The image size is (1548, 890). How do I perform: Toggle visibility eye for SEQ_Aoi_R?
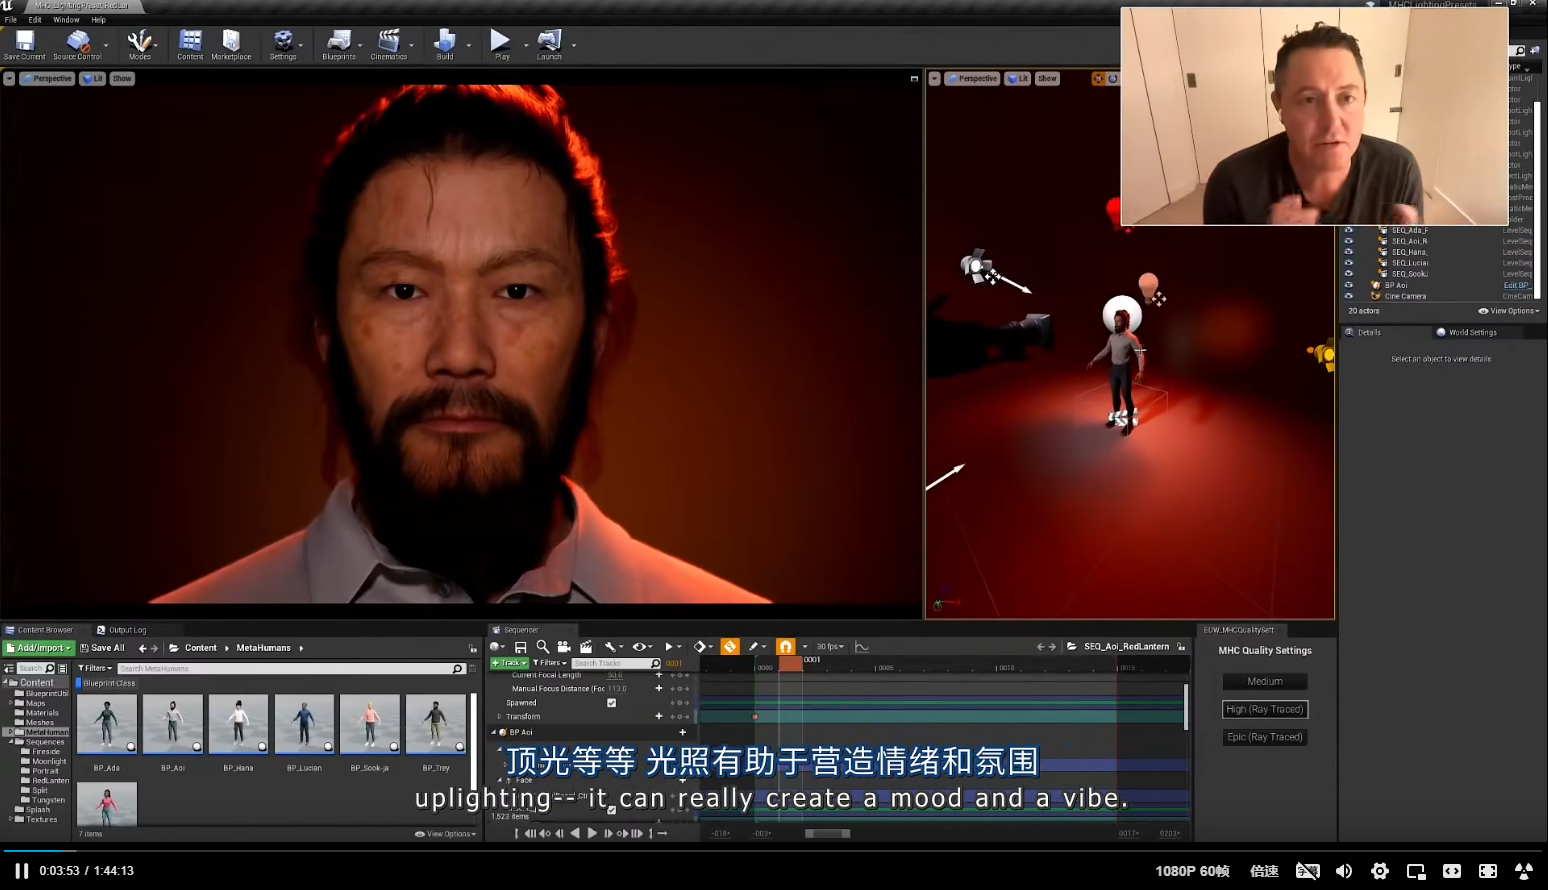coord(1348,241)
